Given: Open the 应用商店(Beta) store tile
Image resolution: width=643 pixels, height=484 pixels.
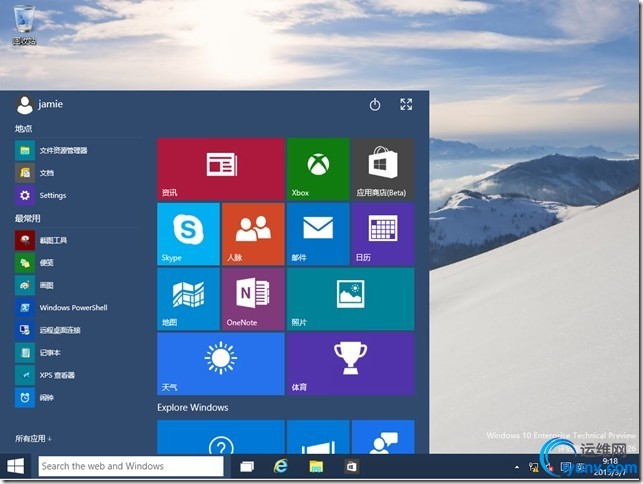Looking at the screenshot, I should pyautogui.click(x=383, y=169).
